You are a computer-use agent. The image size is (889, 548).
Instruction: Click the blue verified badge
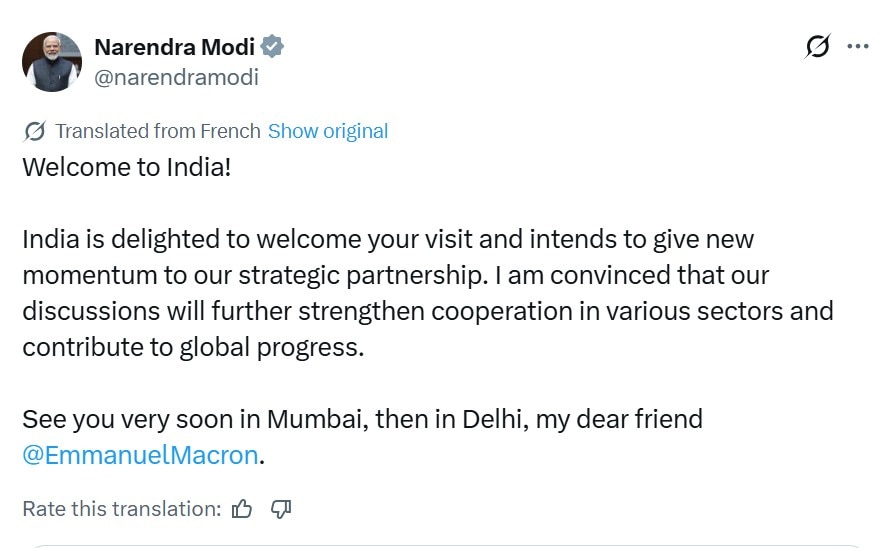pyautogui.click(x=272, y=47)
